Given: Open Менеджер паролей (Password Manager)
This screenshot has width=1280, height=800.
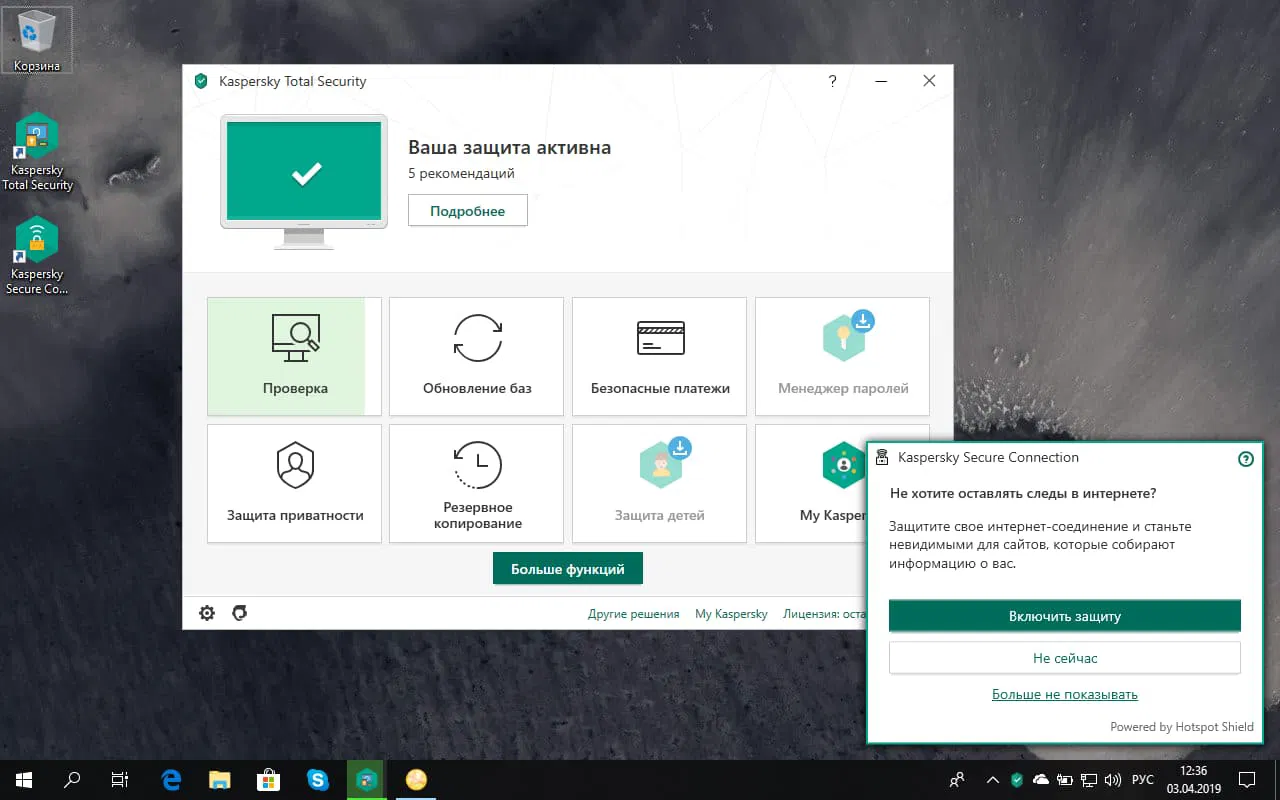Looking at the screenshot, I should click(842, 356).
